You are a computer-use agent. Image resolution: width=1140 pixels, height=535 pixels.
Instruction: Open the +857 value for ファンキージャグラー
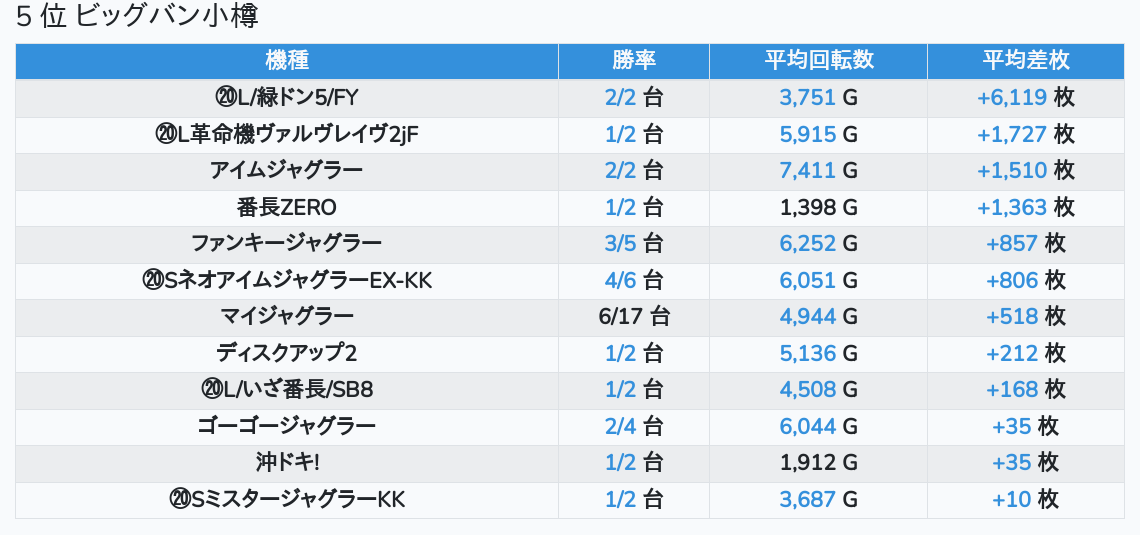(x=1011, y=244)
